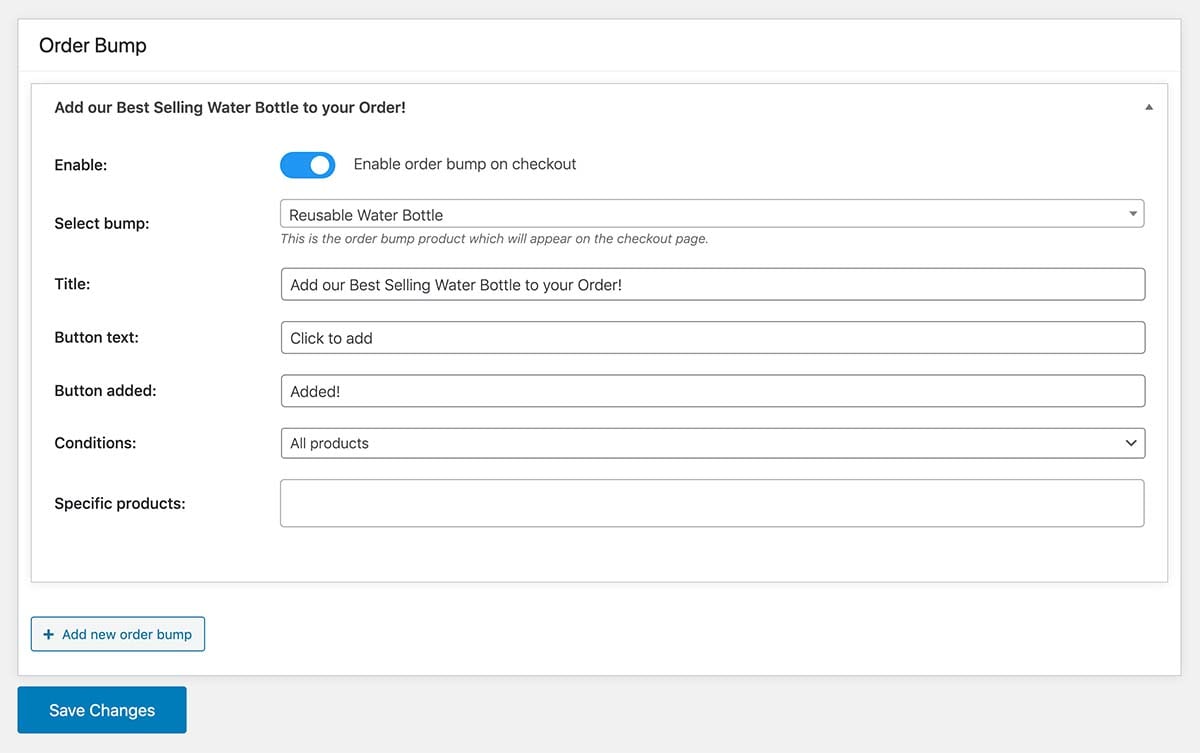Click the Title input field
This screenshot has height=753, width=1200.
point(712,284)
